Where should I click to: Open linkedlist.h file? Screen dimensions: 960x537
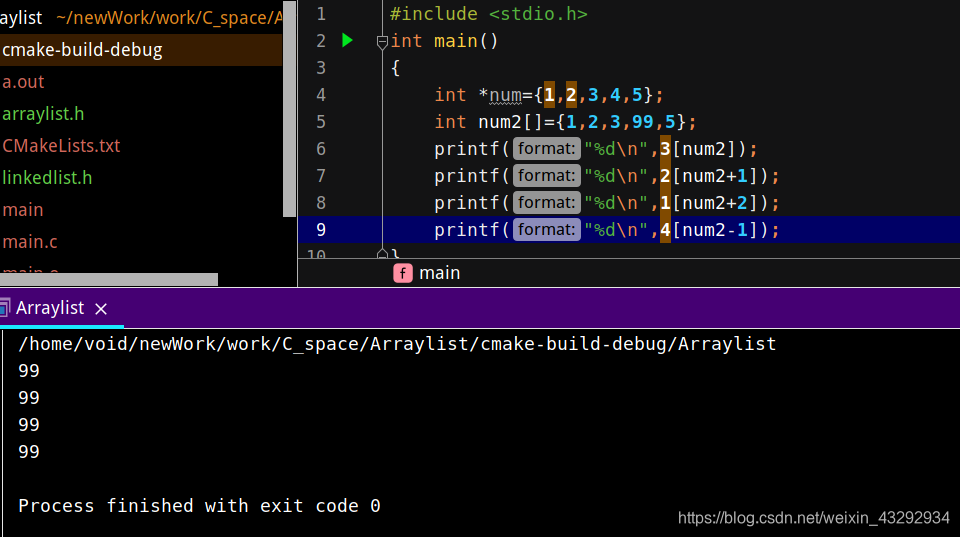[x=47, y=178]
